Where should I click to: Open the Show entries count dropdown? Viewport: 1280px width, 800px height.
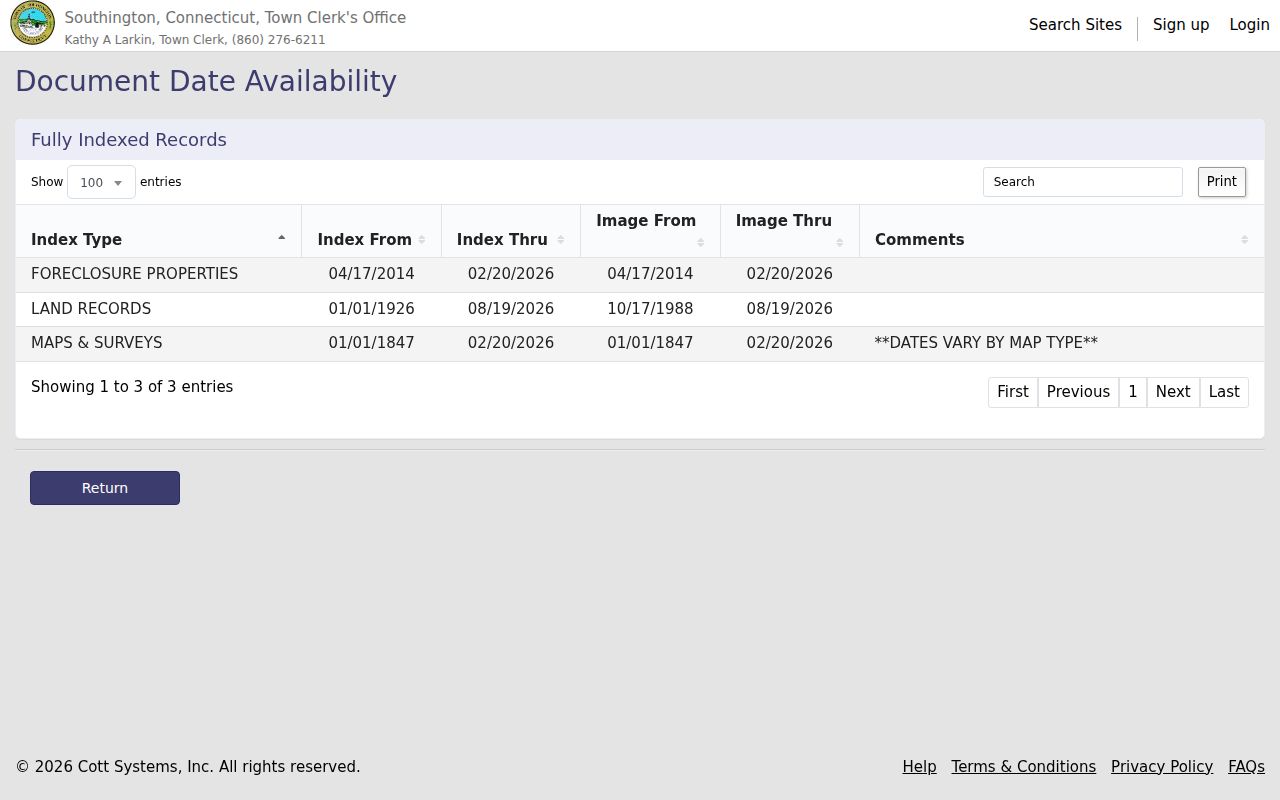click(101, 182)
